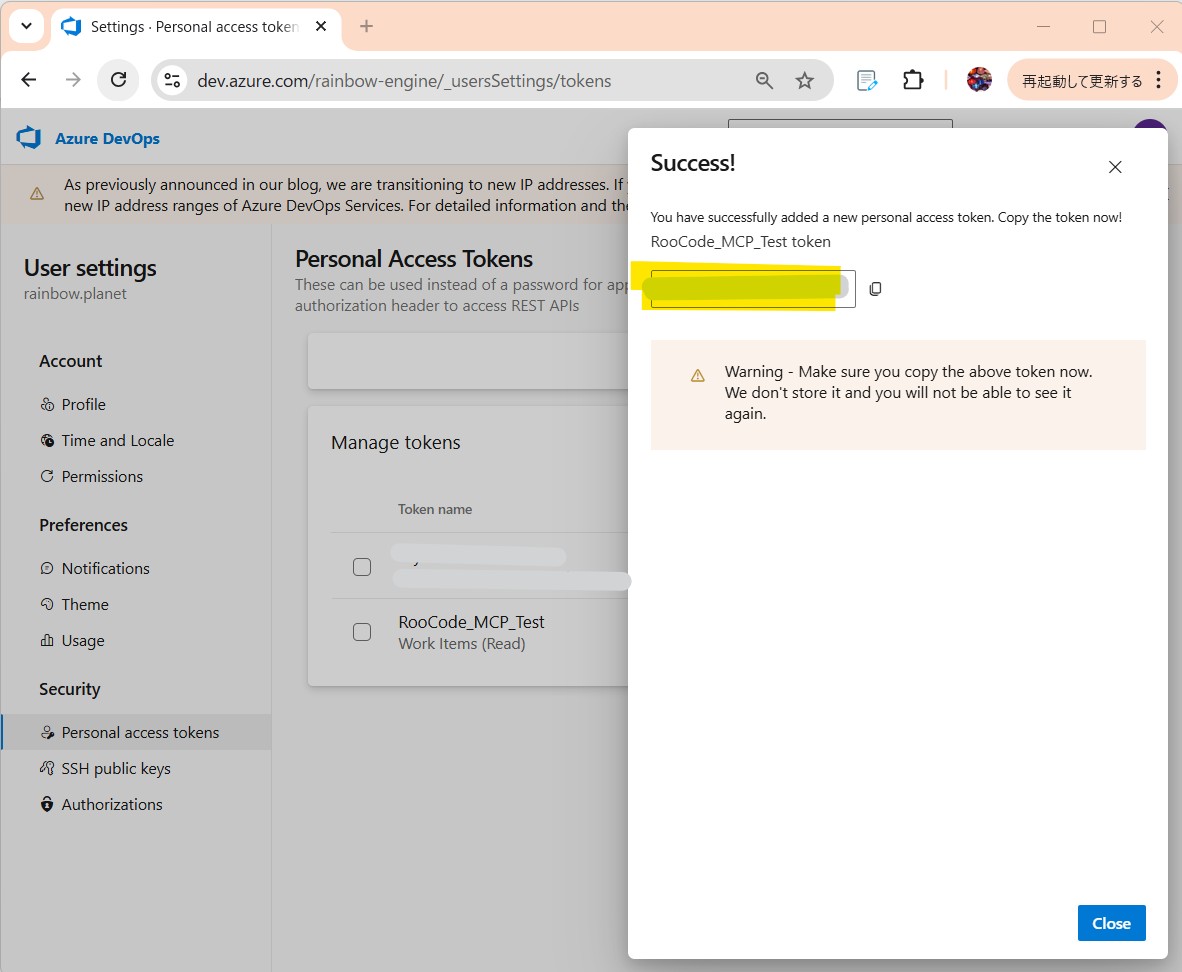Click the Manage tokens heading
Viewport: 1182px width, 972px height.
[x=396, y=443]
